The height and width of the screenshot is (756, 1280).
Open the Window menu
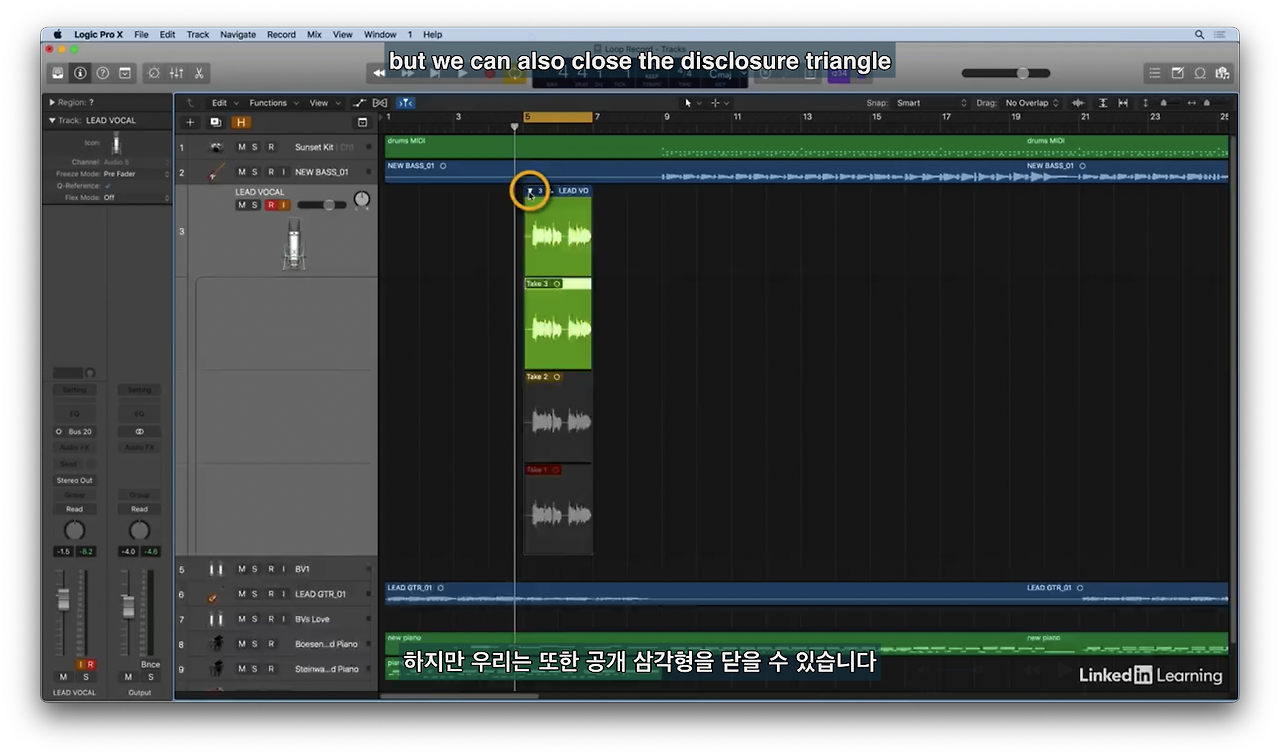click(380, 34)
